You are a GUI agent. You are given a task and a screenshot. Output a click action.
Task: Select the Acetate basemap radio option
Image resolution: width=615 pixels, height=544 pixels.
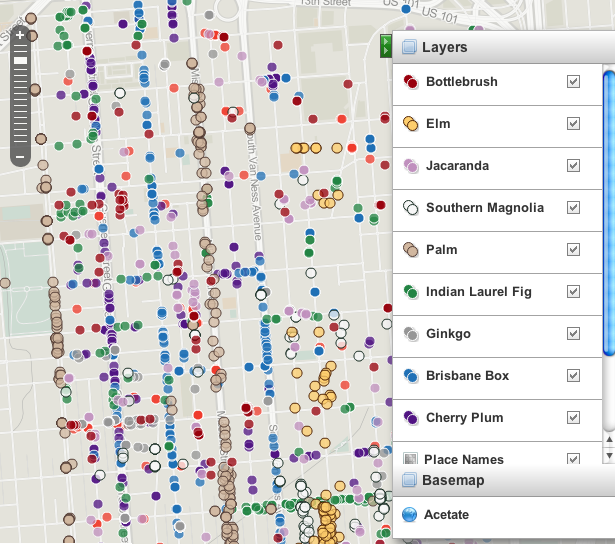click(410, 516)
